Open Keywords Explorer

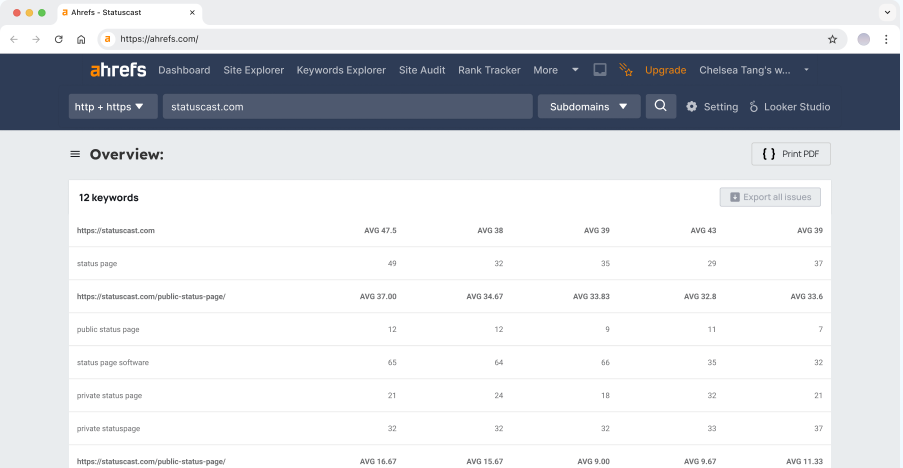[x=341, y=70]
